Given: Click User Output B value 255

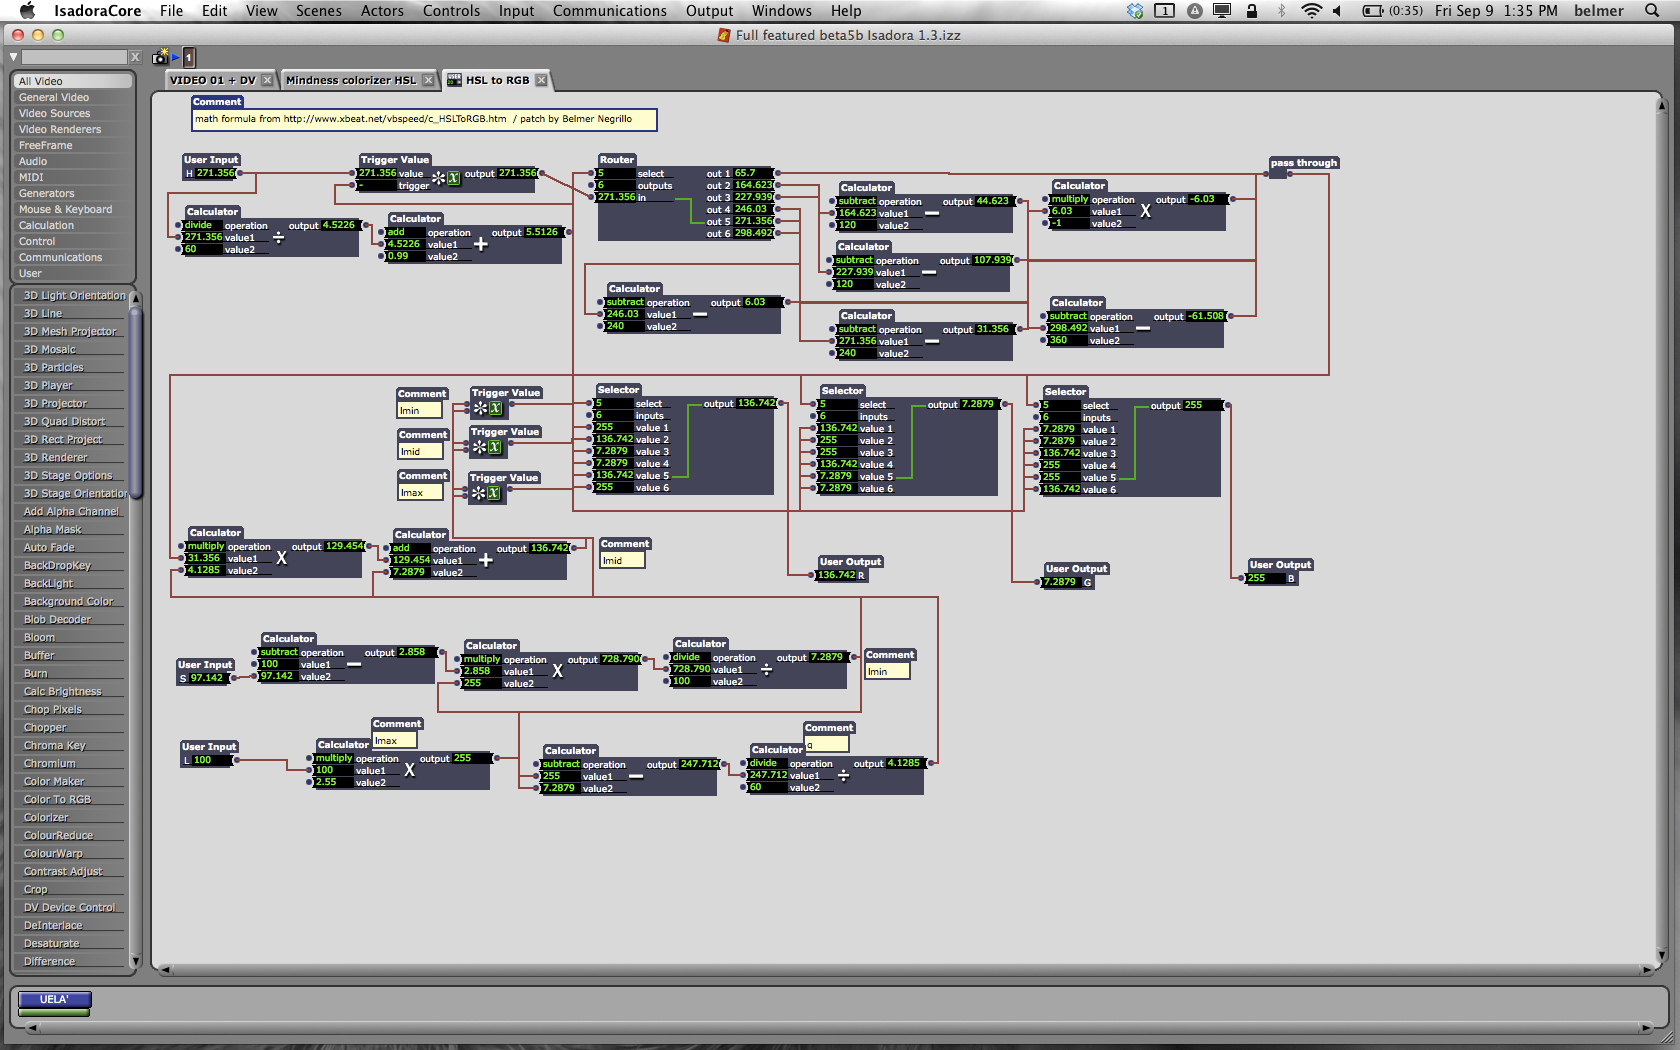Looking at the screenshot, I should [x=1265, y=578].
